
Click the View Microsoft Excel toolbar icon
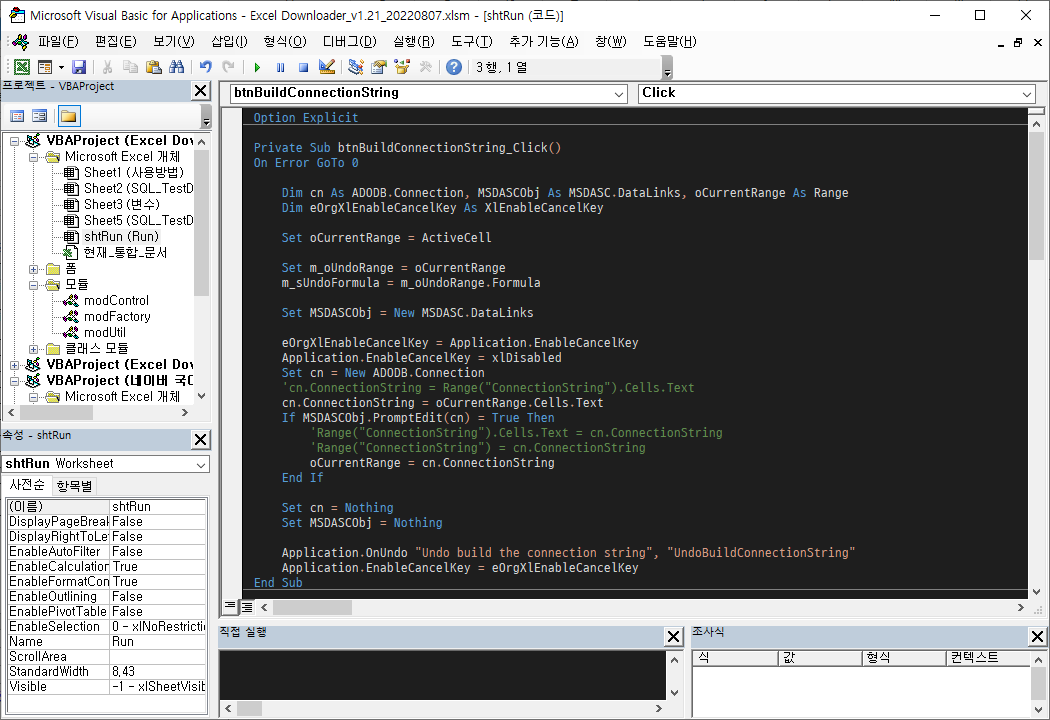22,67
